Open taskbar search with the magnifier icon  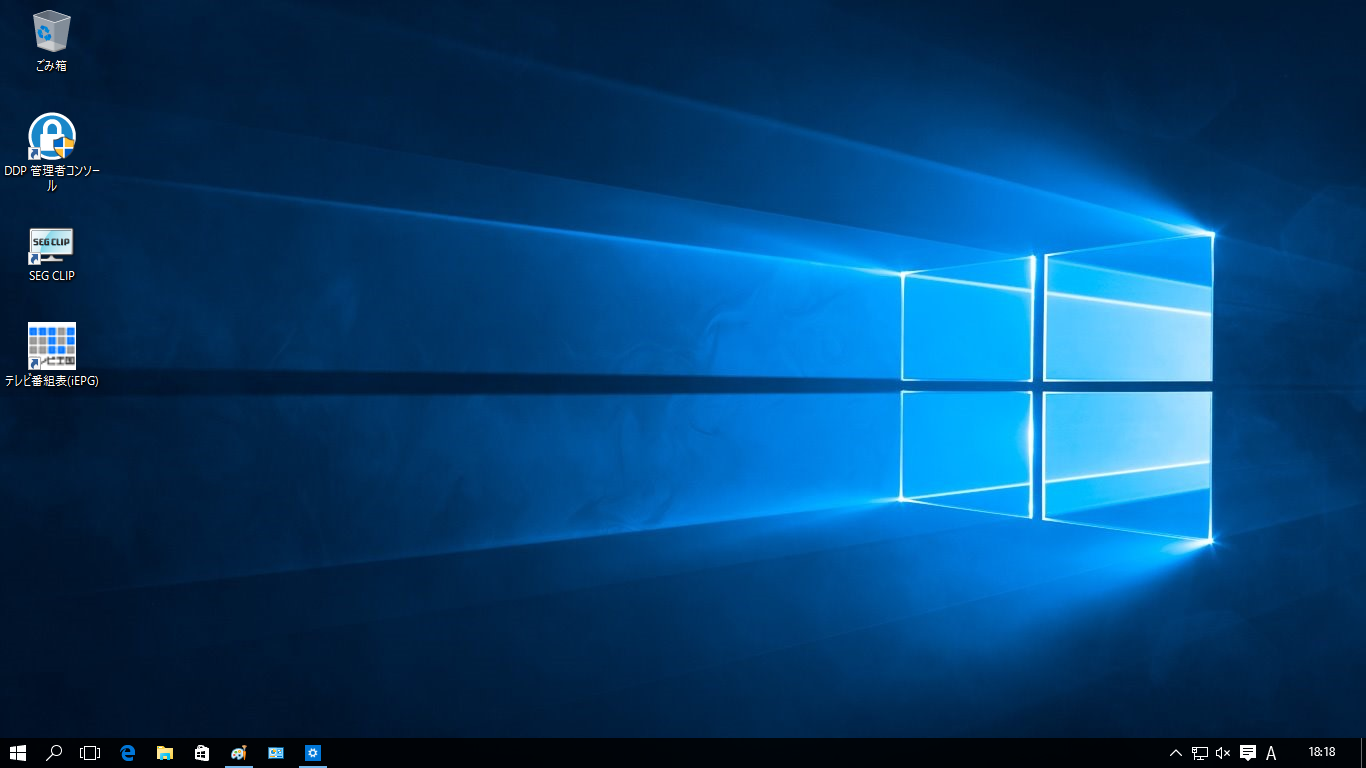(54, 753)
